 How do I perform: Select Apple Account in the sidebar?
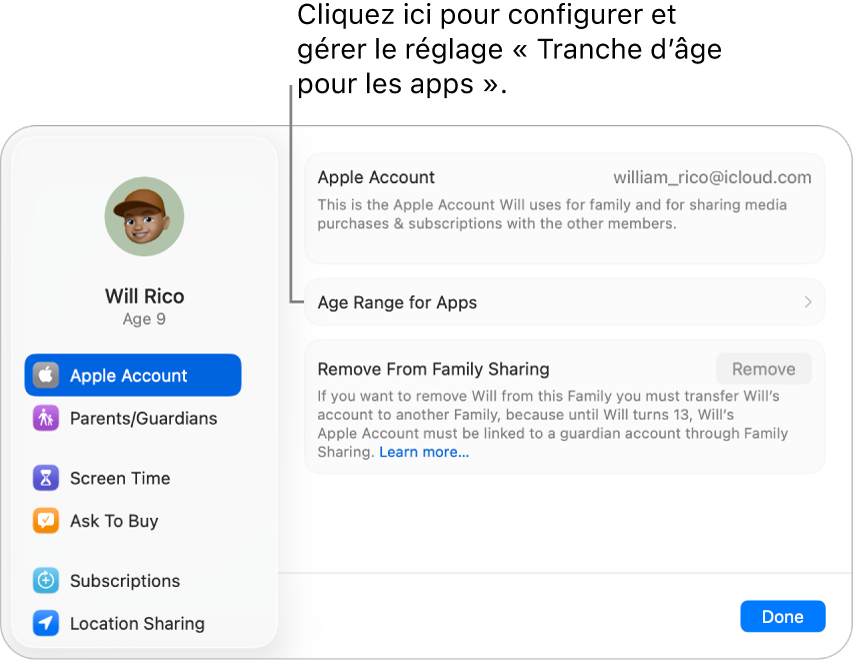128,375
